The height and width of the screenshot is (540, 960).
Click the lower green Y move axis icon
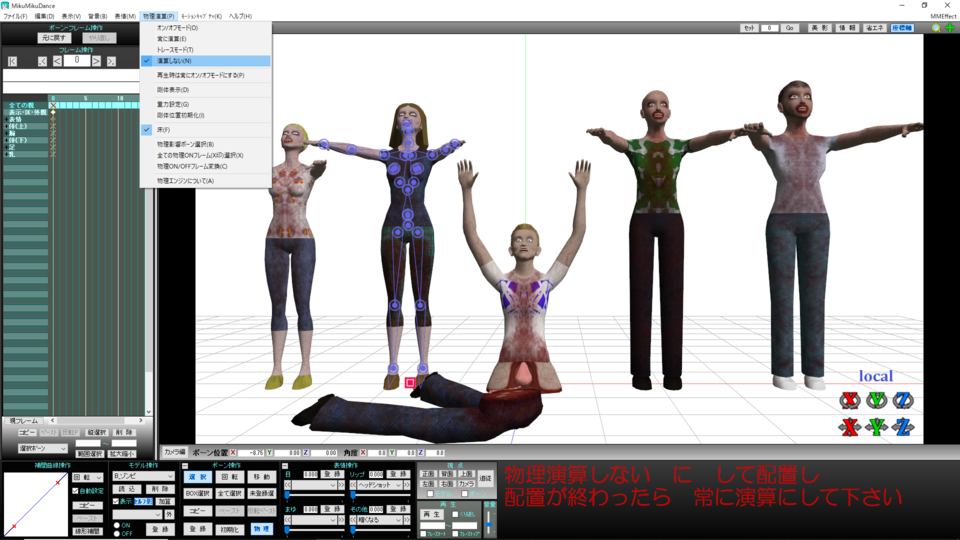[877, 427]
